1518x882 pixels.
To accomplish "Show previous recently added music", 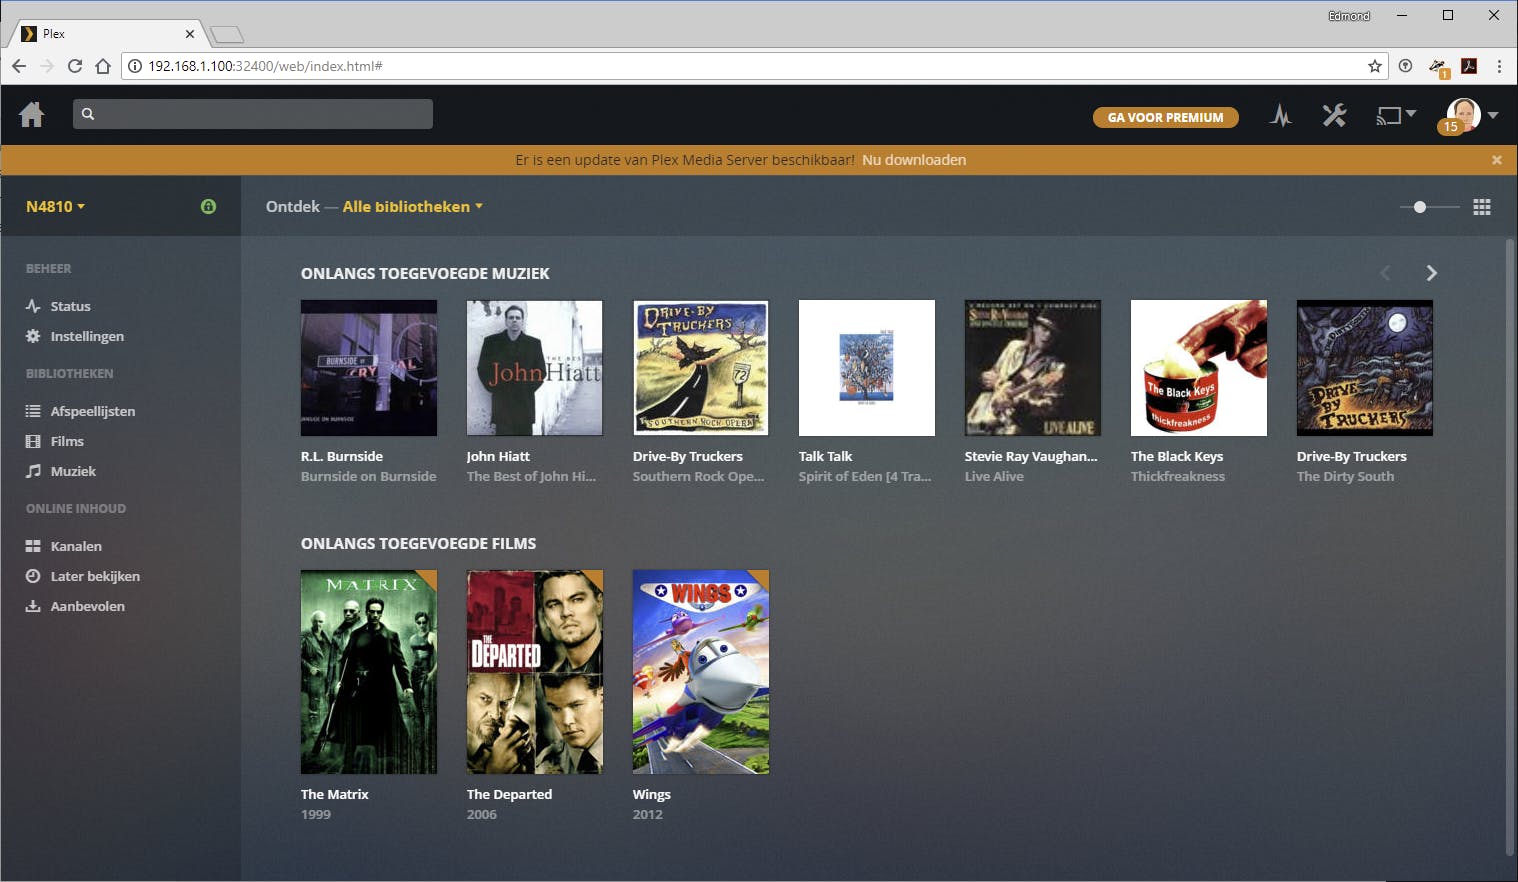I will tap(1385, 273).
